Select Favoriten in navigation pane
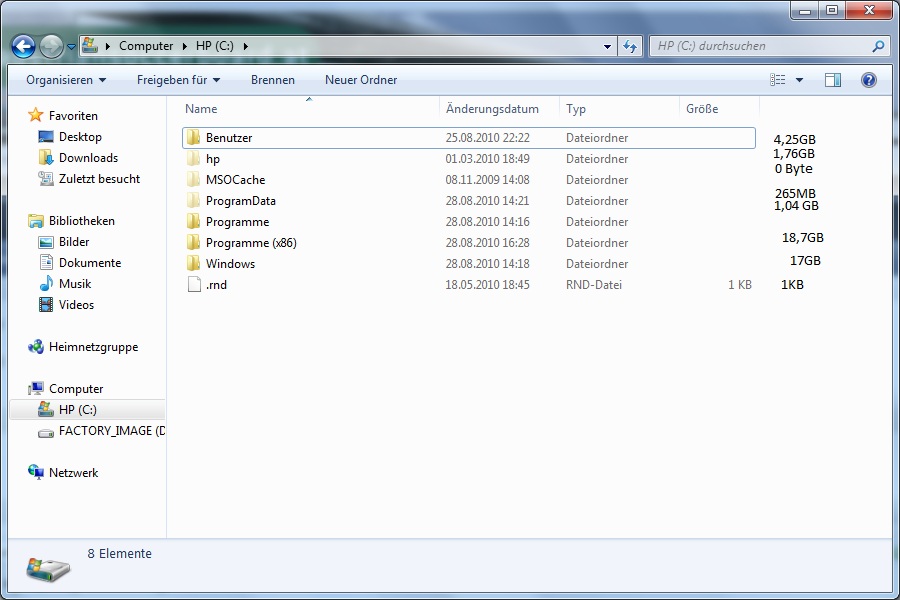The height and width of the screenshot is (600, 900). [73, 116]
